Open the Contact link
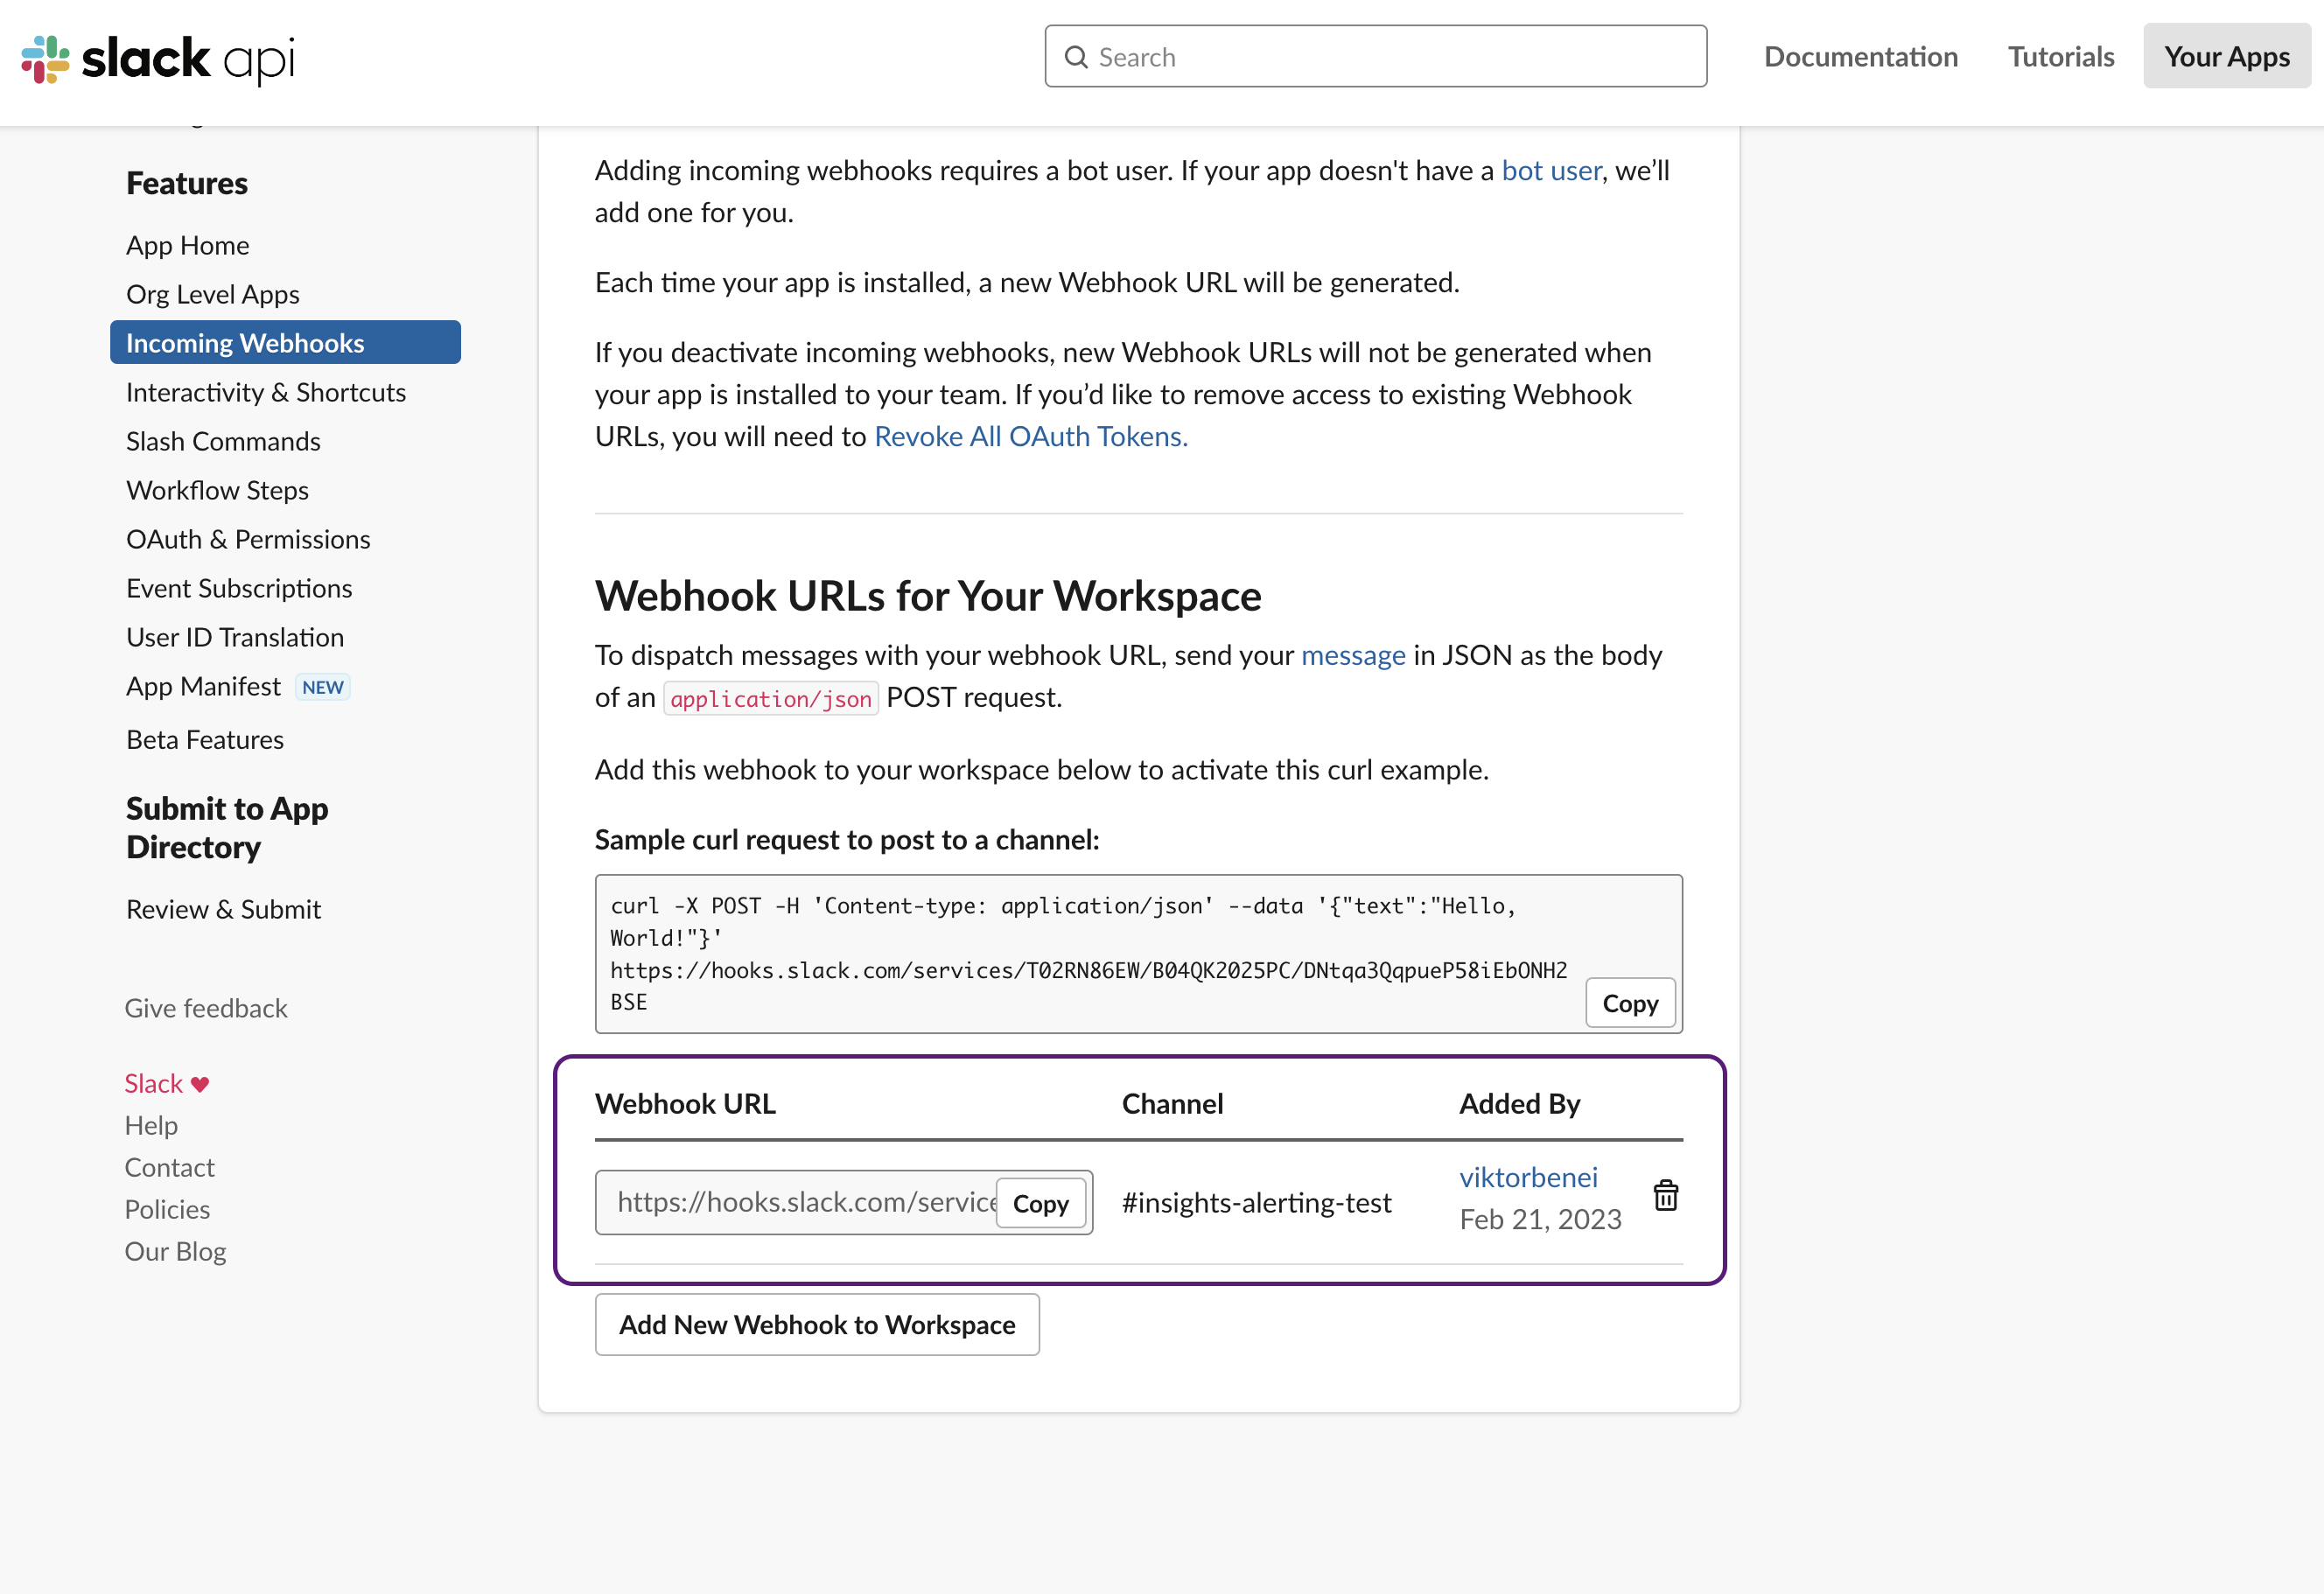This screenshot has height=1594, width=2324. pyautogui.click(x=169, y=1168)
